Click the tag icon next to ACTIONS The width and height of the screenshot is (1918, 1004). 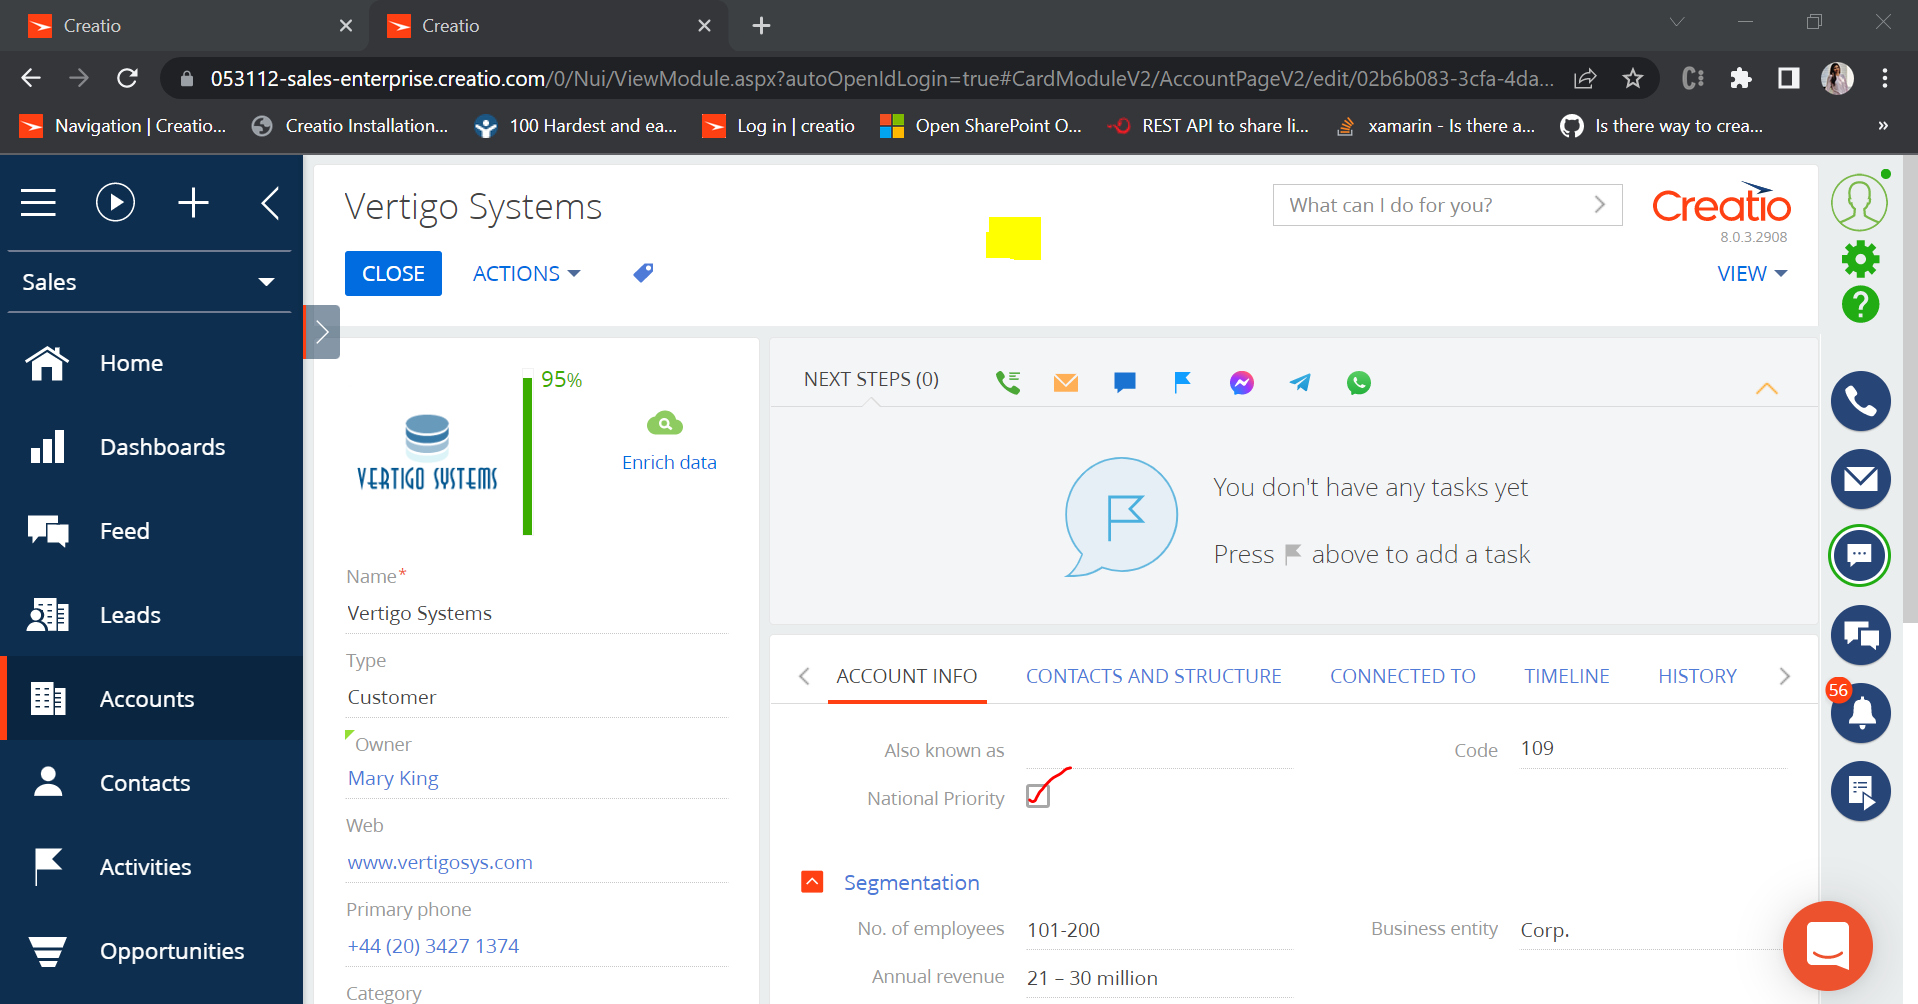(643, 273)
